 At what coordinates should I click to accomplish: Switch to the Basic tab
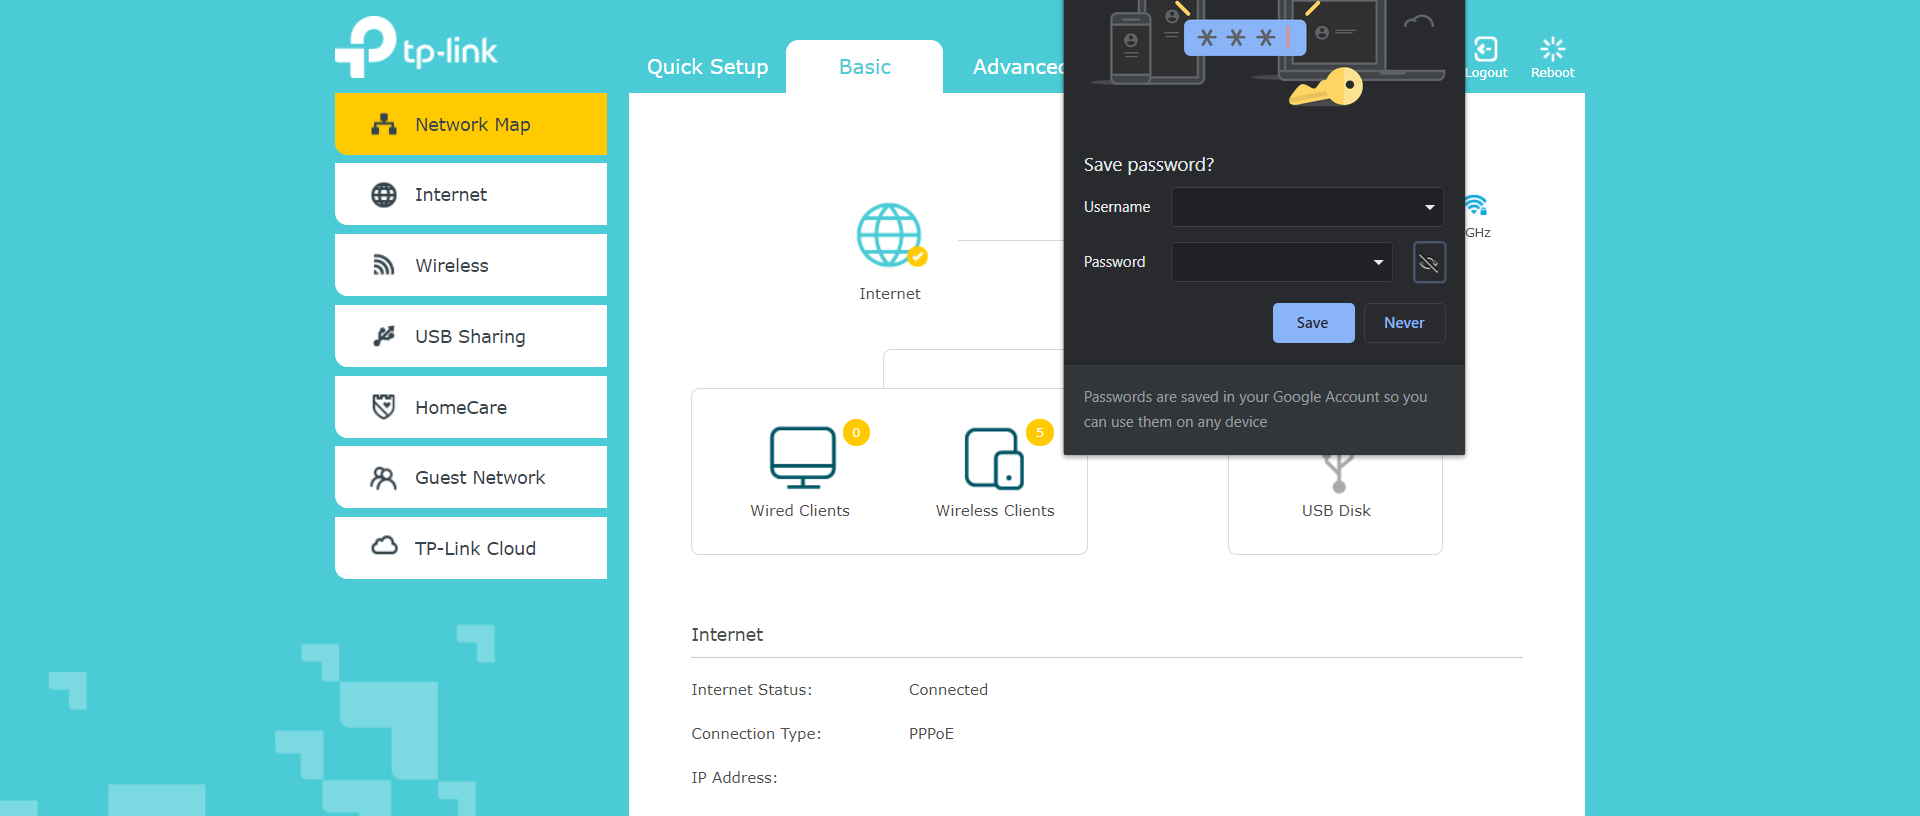pos(865,67)
